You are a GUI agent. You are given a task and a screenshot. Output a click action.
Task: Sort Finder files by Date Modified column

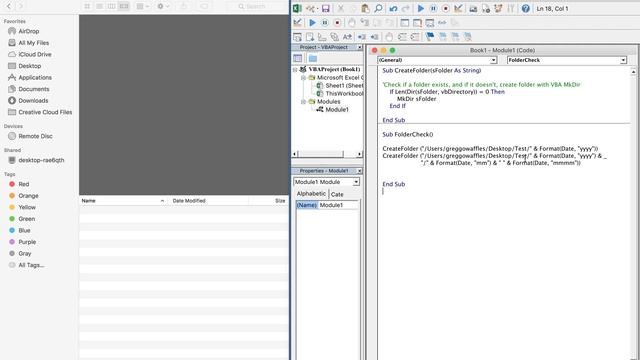coord(208,201)
